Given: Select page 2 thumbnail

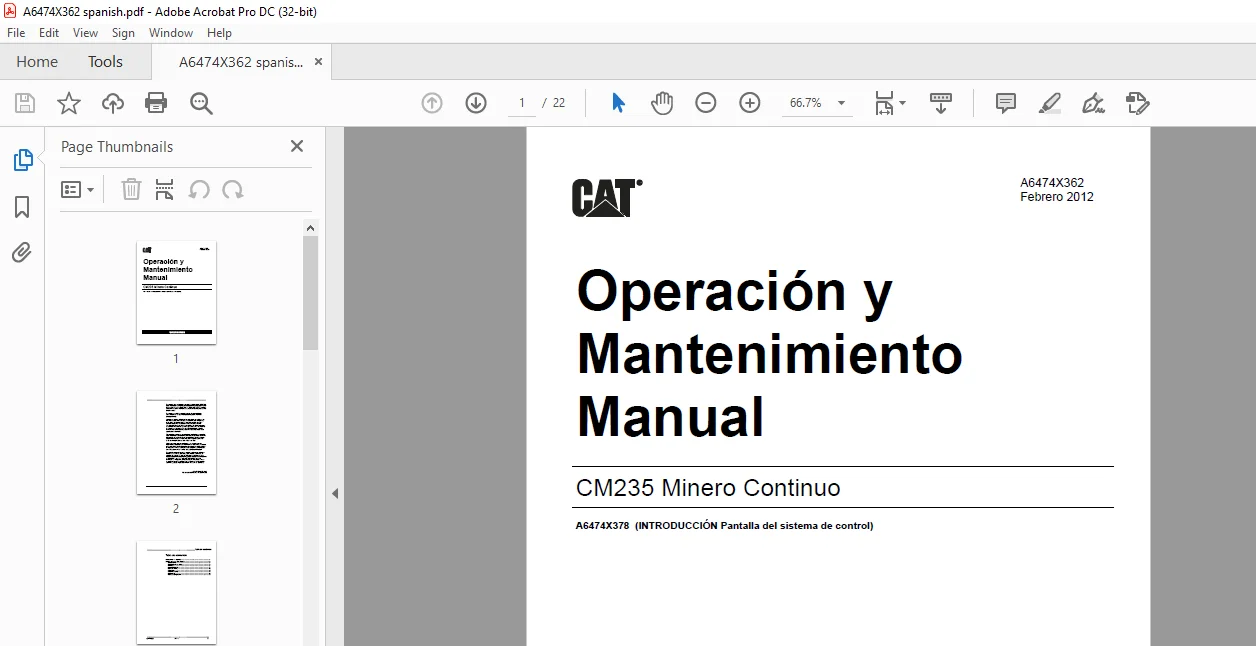Looking at the screenshot, I should (x=176, y=442).
